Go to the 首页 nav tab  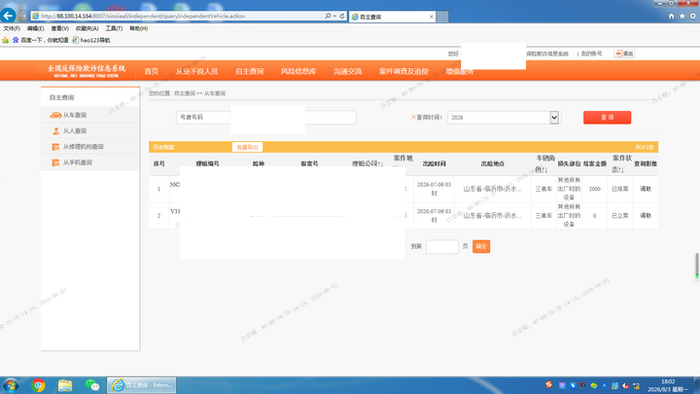(x=151, y=71)
